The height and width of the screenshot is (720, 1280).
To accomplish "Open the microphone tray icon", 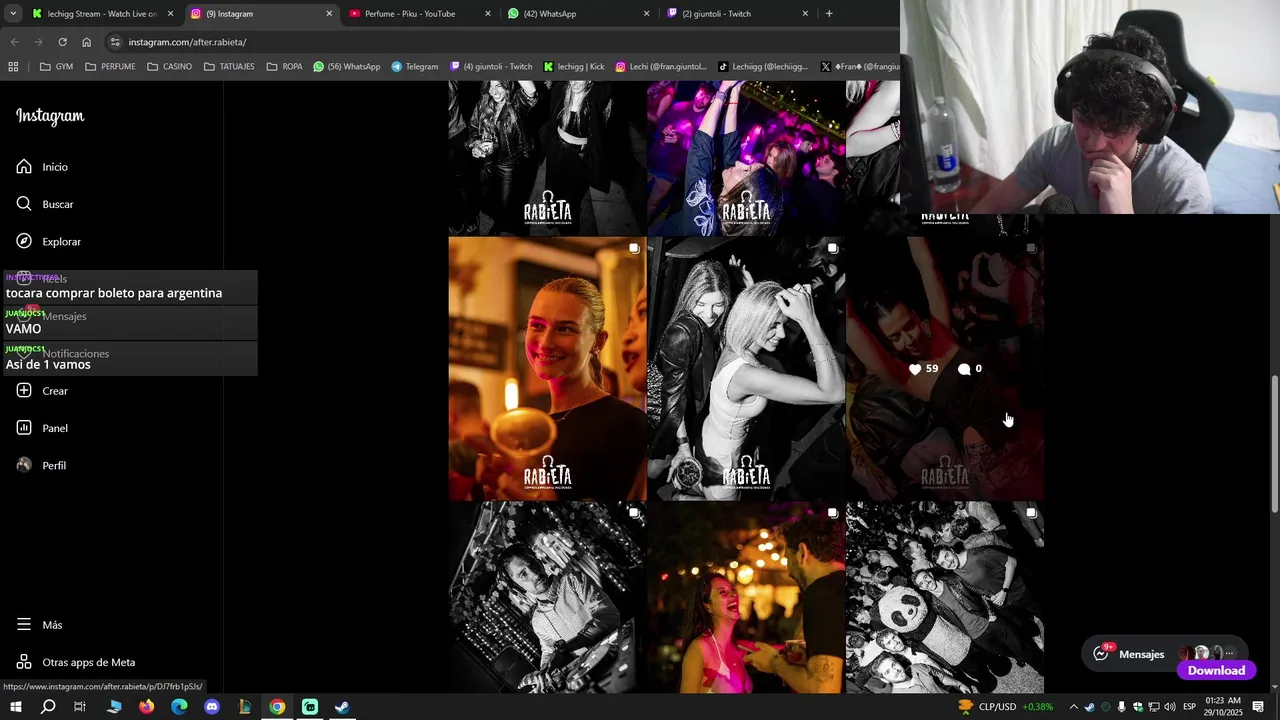I will (1121, 707).
